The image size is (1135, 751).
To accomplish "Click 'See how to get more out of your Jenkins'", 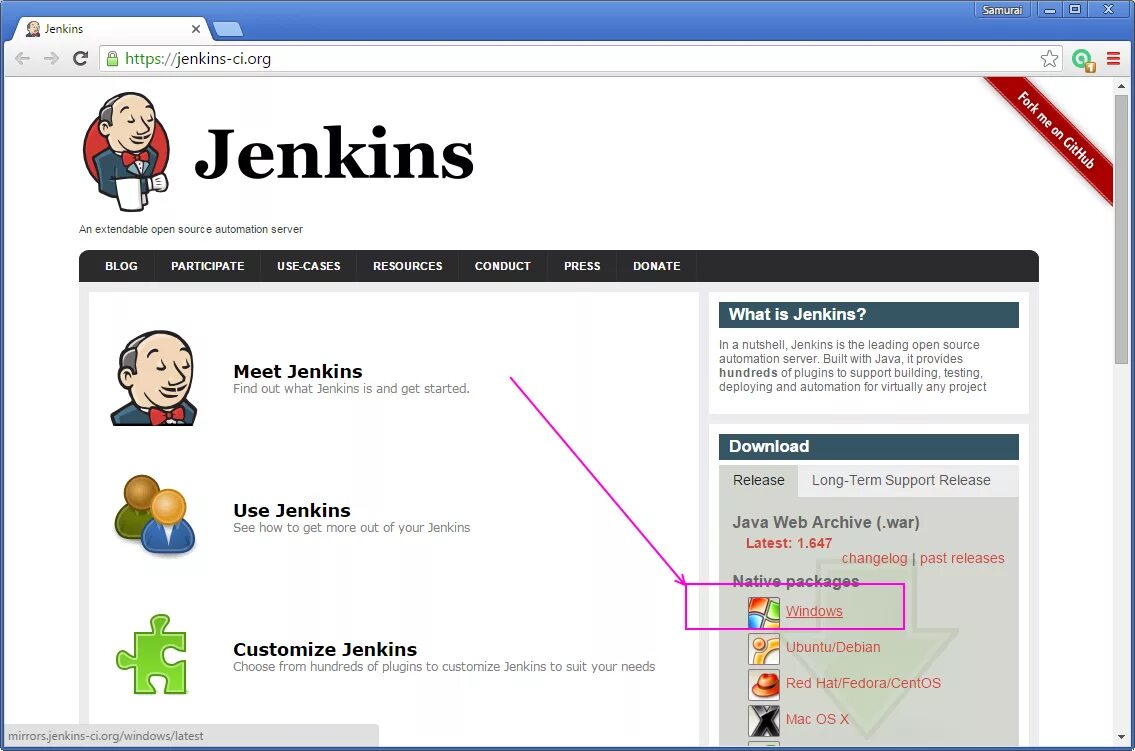I will (x=352, y=528).
